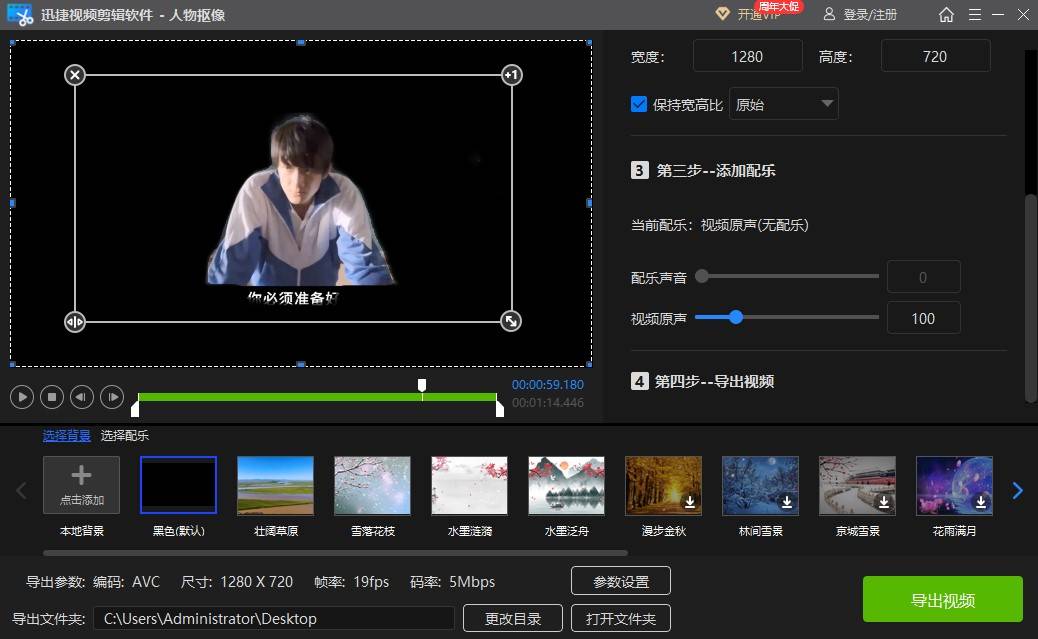Open 参数设置 parameter settings
This screenshot has height=639, width=1038.
click(621, 581)
